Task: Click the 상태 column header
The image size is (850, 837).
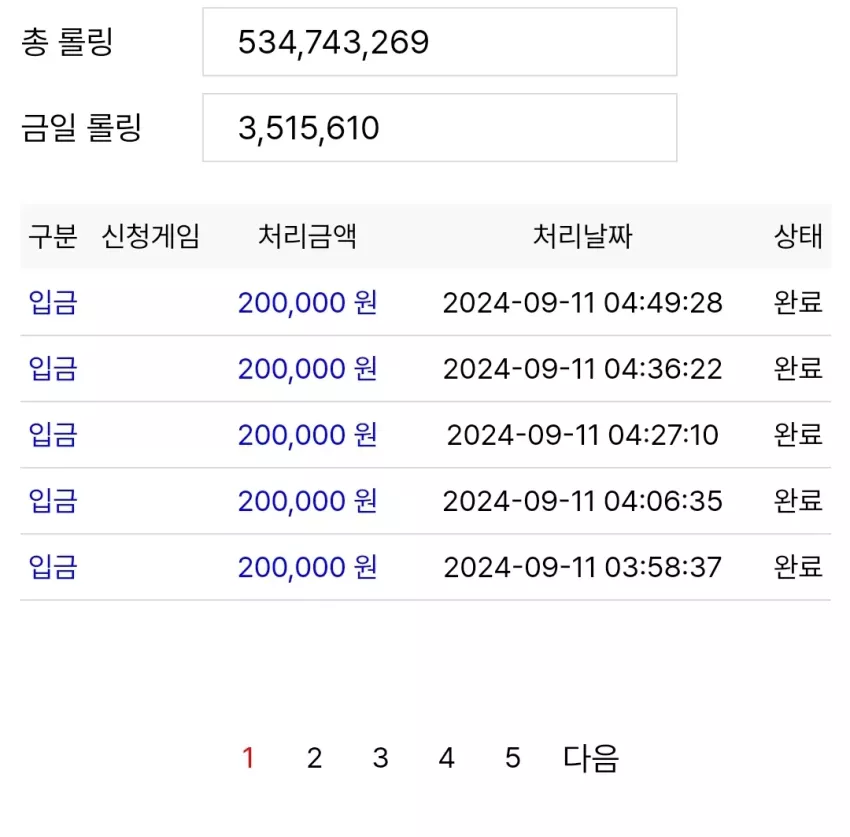Action: click(x=799, y=236)
